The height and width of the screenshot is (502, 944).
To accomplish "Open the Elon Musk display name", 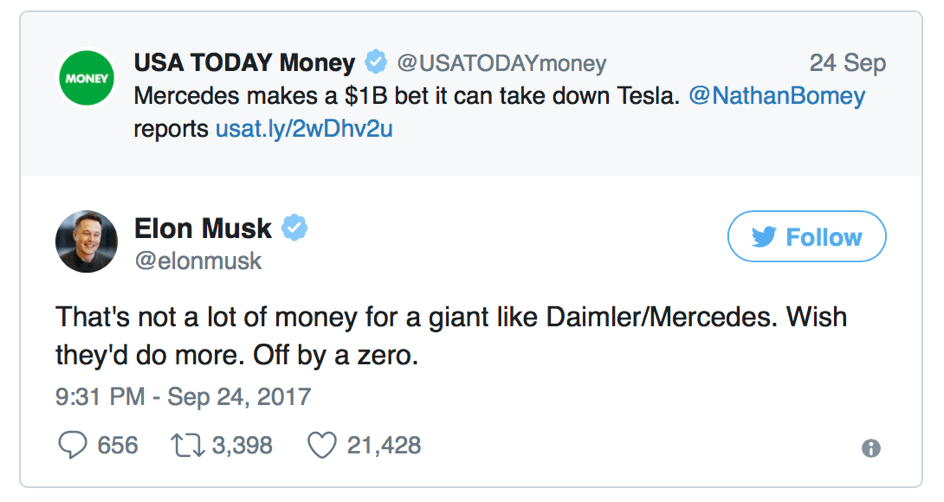I will click(203, 228).
